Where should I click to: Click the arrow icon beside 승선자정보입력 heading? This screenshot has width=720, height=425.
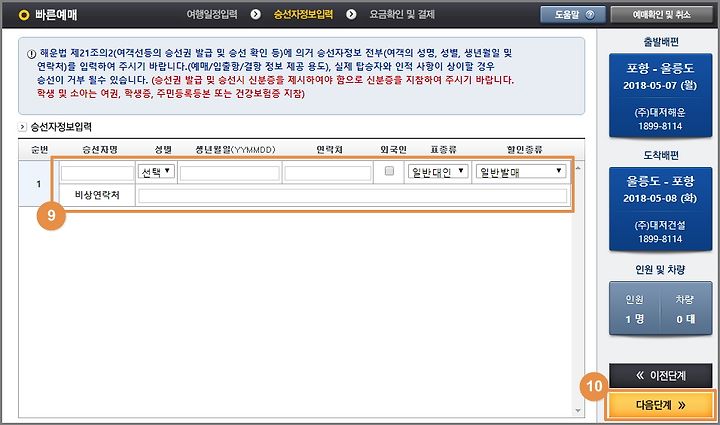coord(22,127)
